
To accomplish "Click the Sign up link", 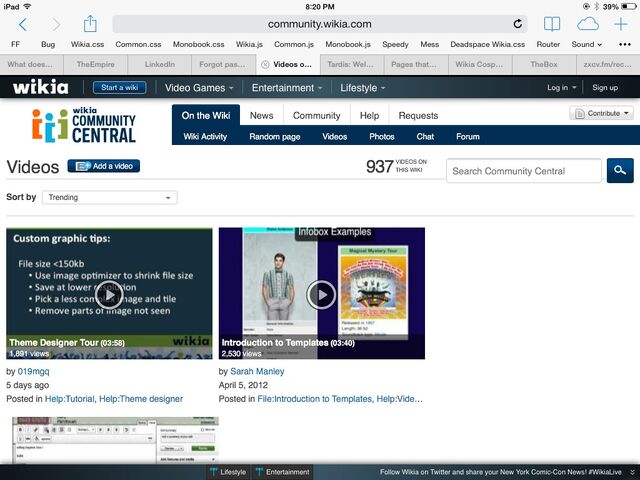I will (605, 87).
